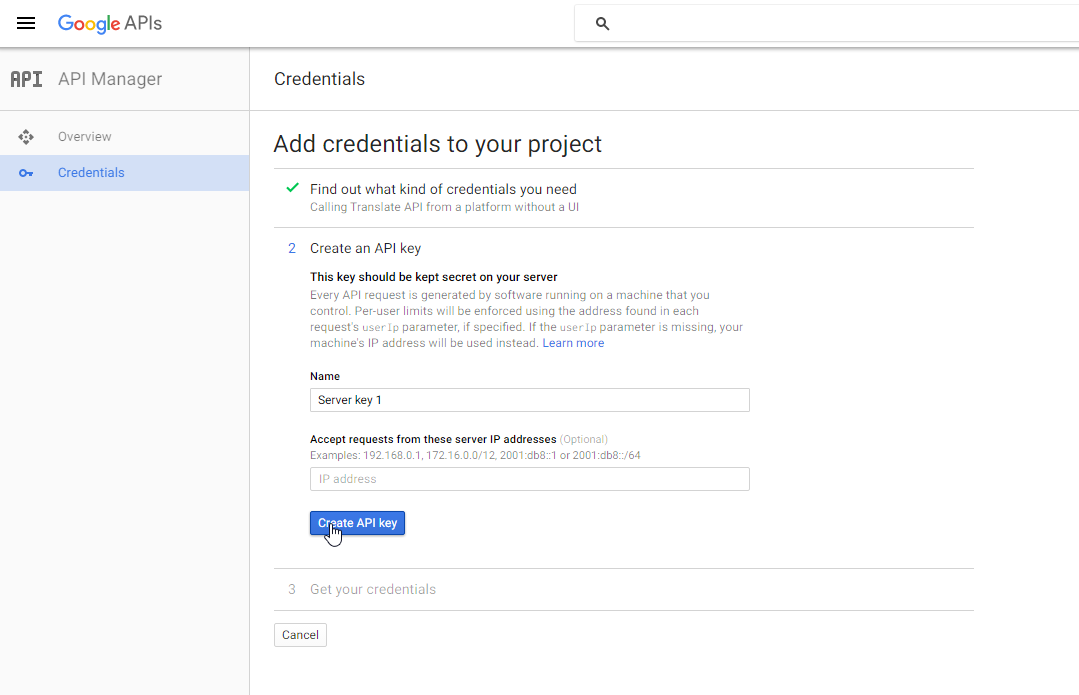Screen dimensions: 1079x695
Task: Select Credentials in the sidebar
Action: click(91, 172)
